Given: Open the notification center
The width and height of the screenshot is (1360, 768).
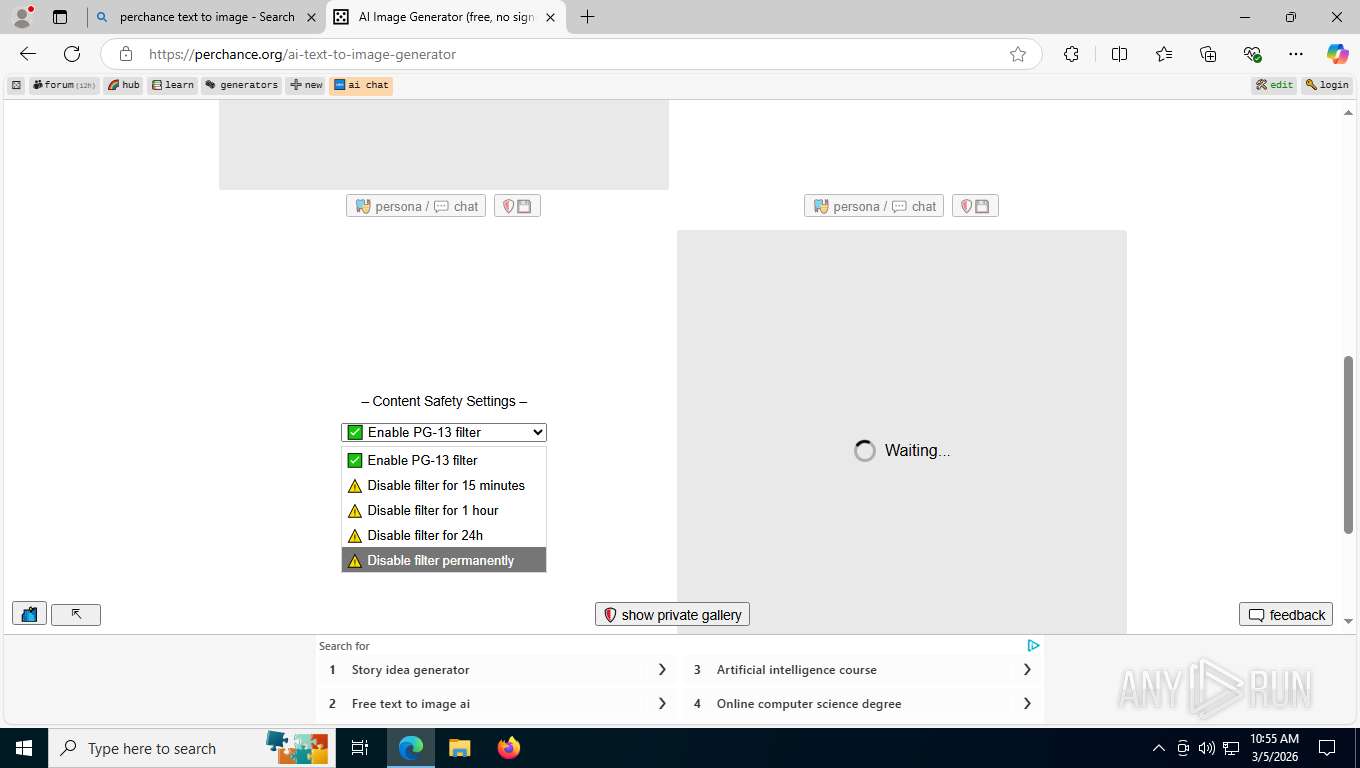Looking at the screenshot, I should 1327,748.
